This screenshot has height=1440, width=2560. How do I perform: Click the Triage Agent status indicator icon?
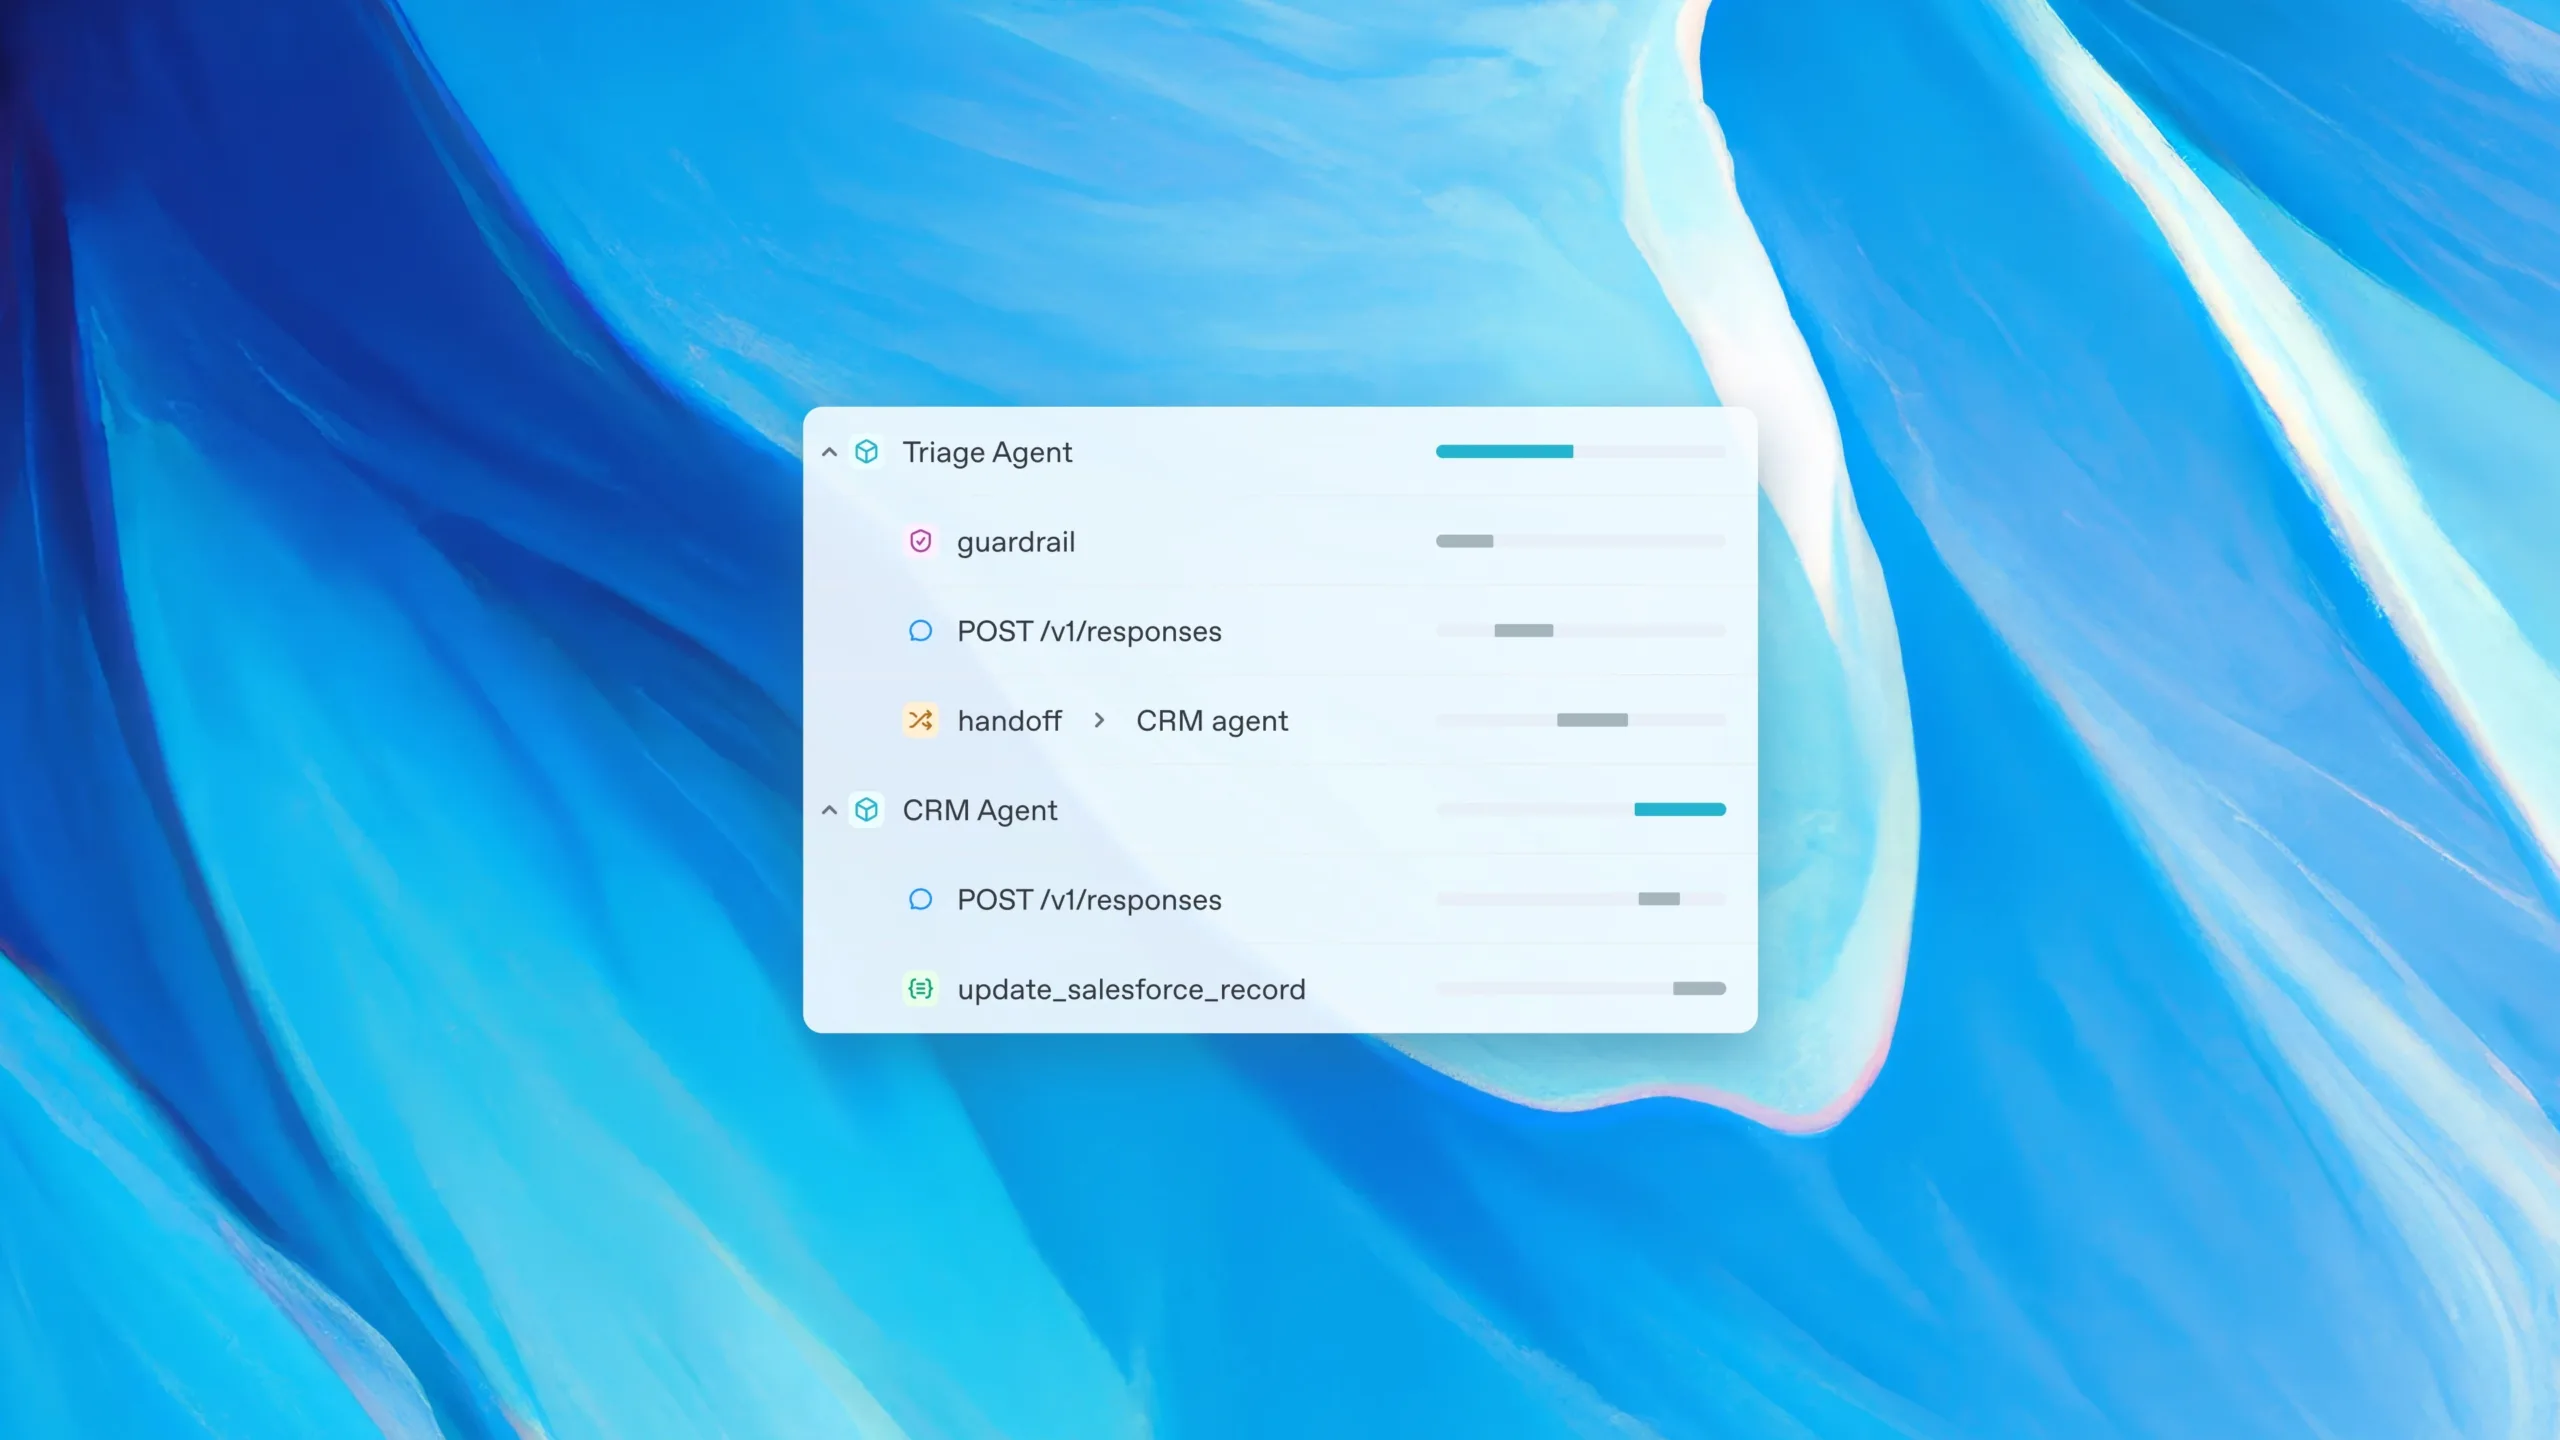865,452
